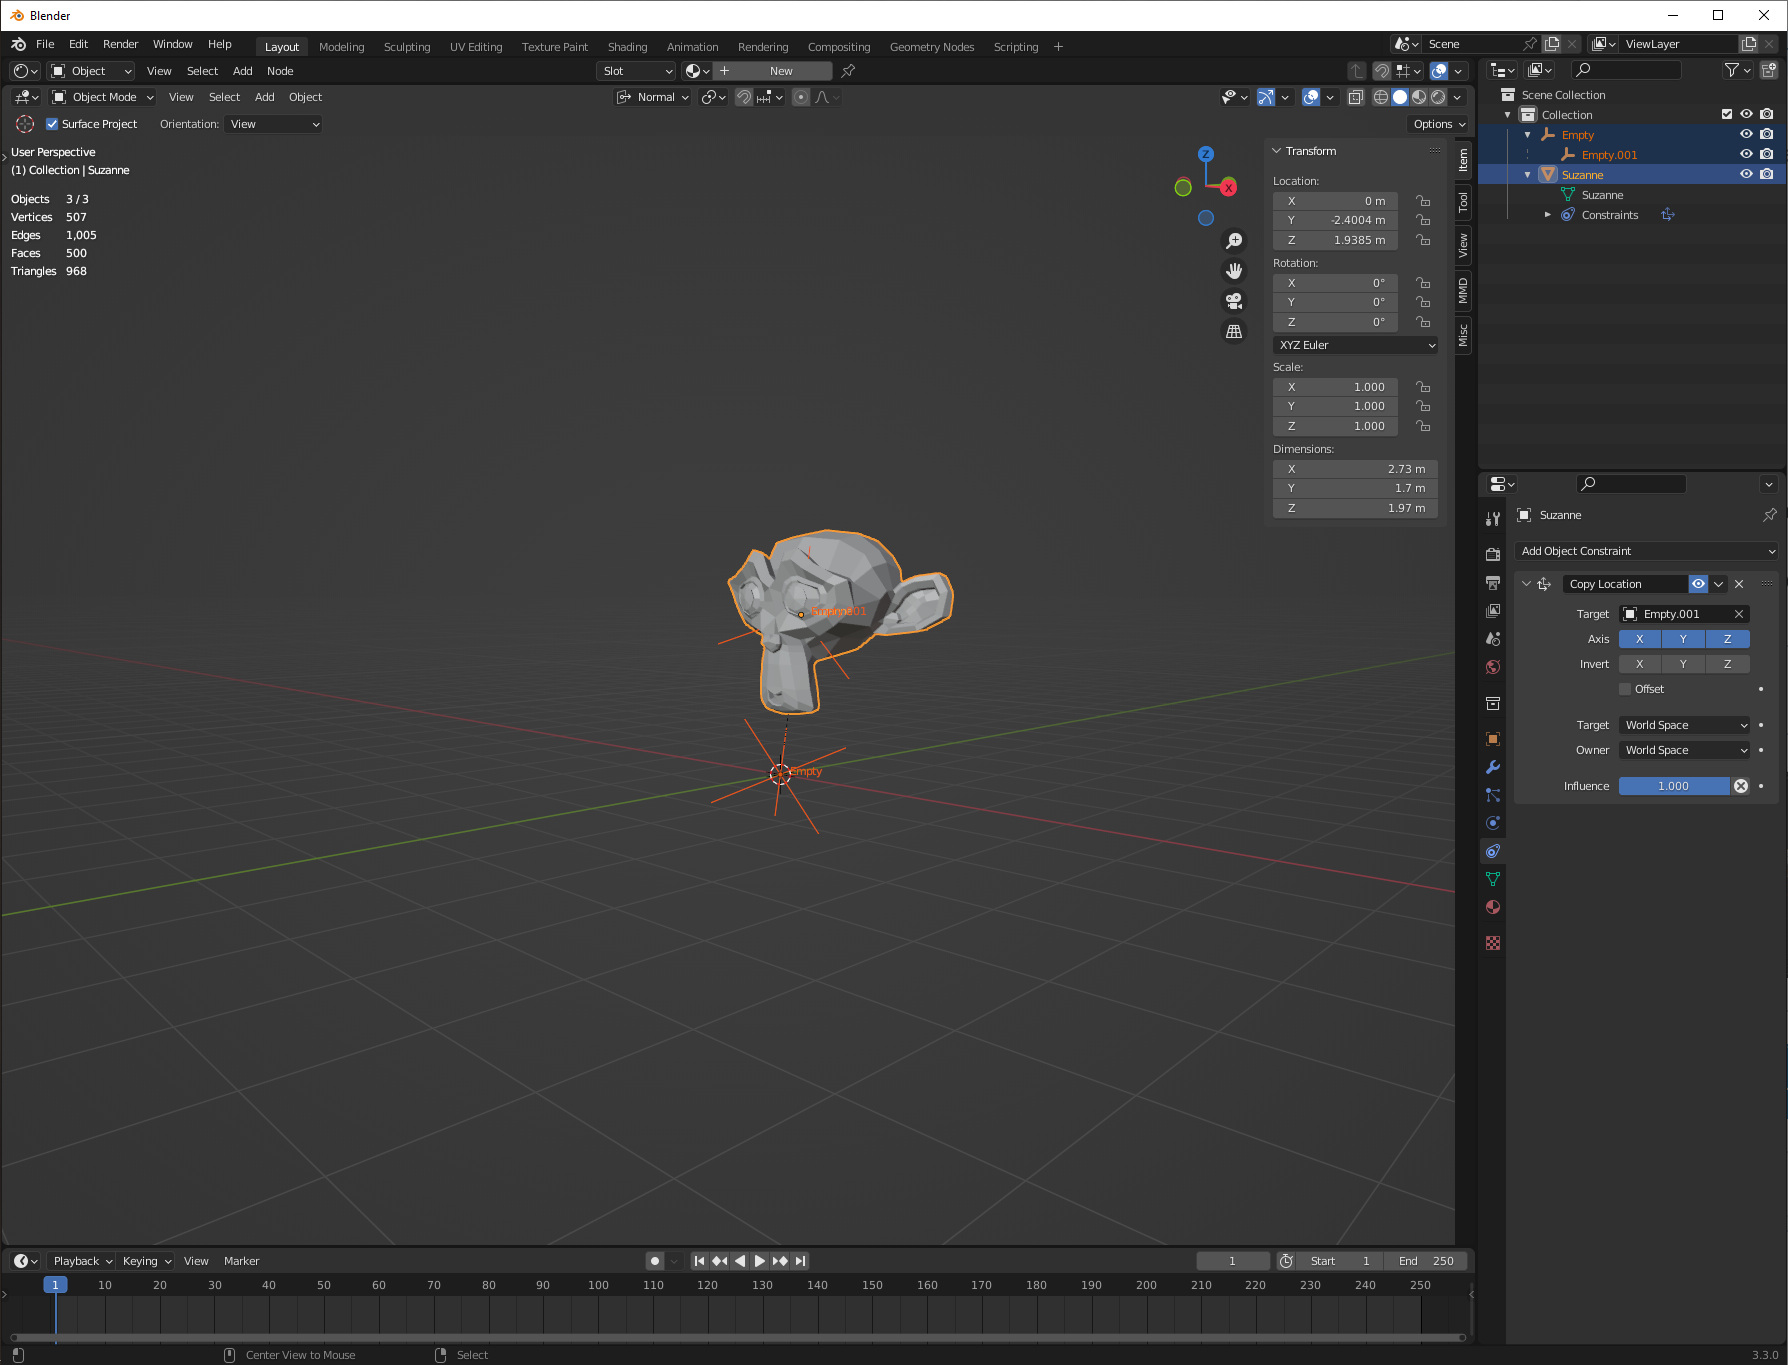The height and width of the screenshot is (1365, 1788).
Task: Toggle Axis X button of constraint
Action: pos(1640,639)
